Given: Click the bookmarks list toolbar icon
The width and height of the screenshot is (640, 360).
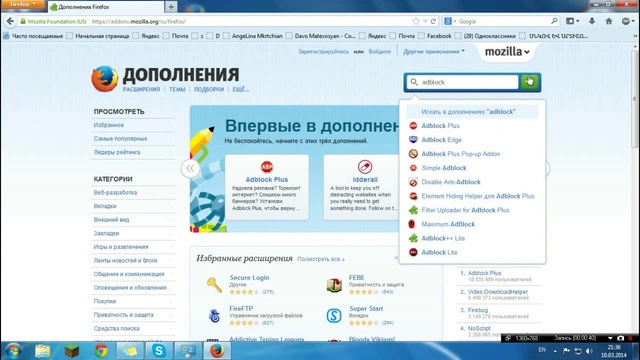Looking at the screenshot, I should pyautogui.click(x=572, y=21).
